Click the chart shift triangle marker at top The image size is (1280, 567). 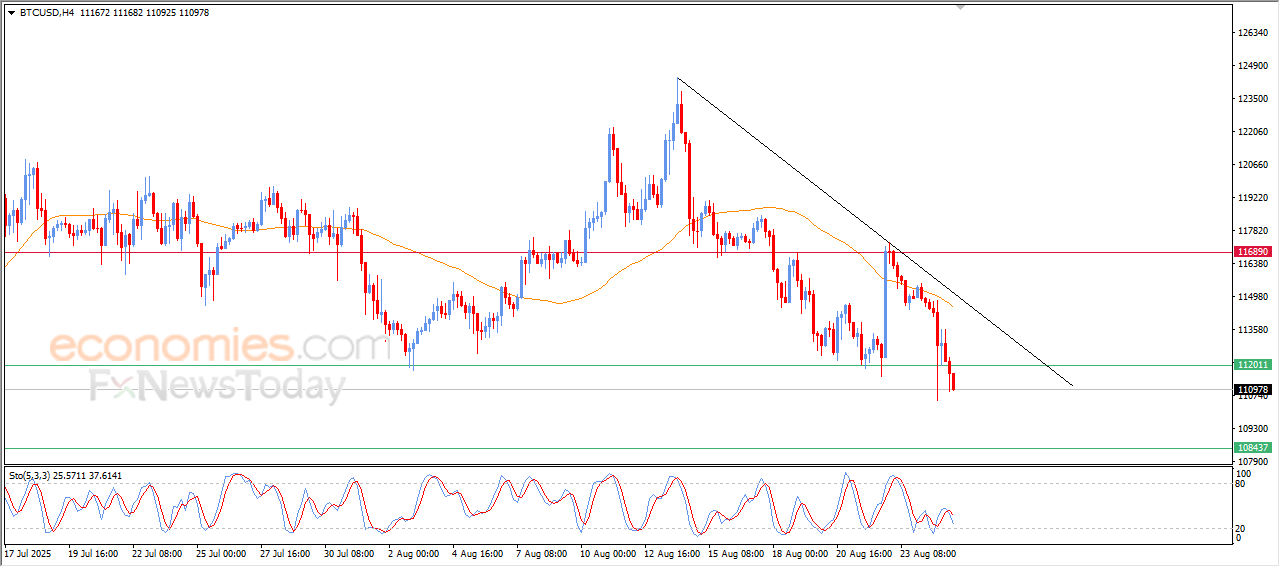tap(961, 8)
